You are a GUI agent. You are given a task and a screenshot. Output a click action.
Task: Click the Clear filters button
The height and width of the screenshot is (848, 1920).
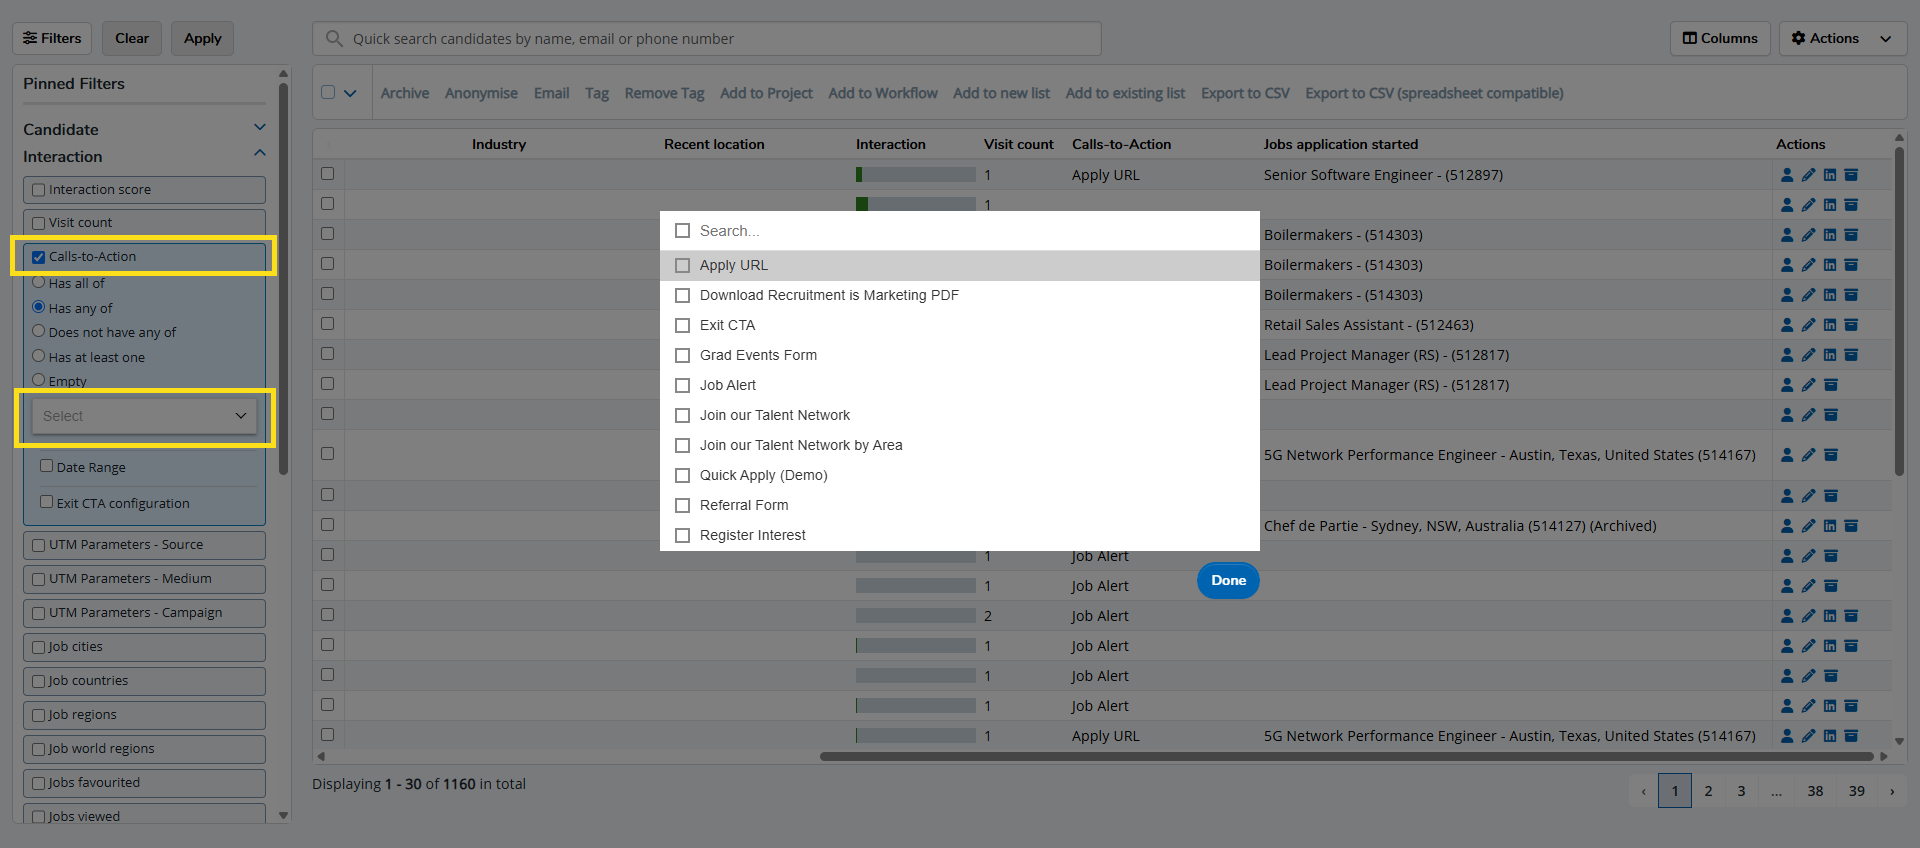tap(132, 38)
